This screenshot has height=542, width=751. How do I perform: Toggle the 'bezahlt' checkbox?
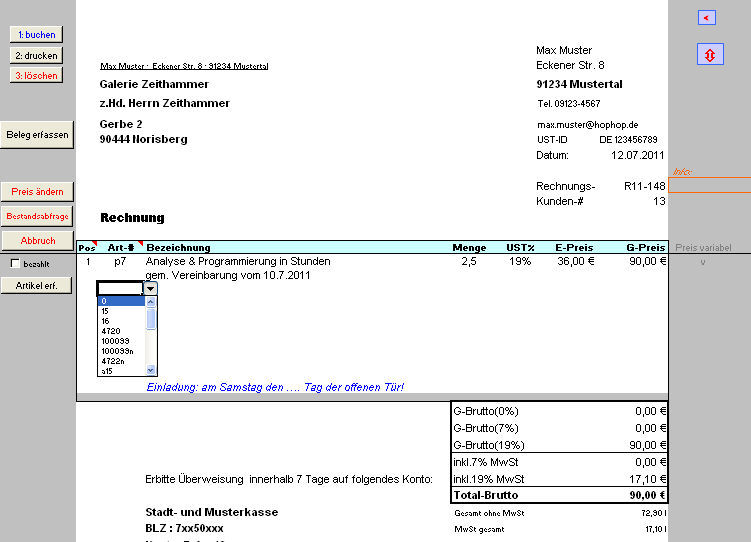15,264
